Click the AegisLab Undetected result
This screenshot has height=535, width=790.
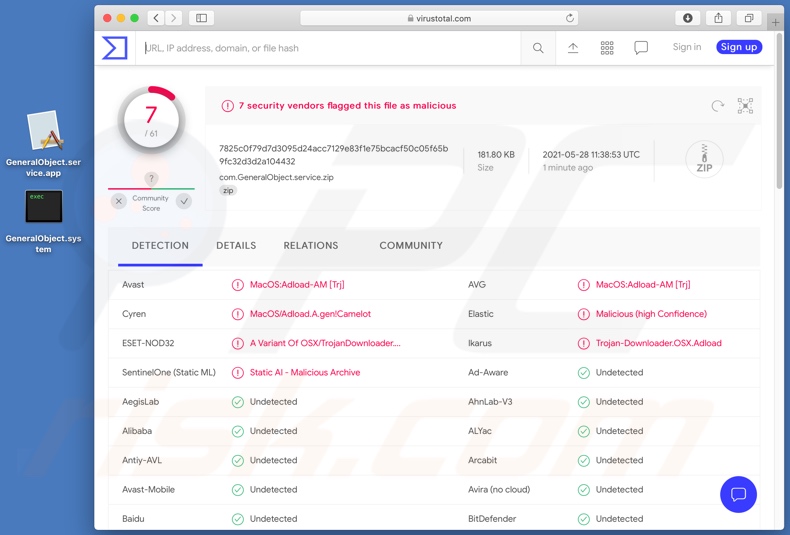coord(274,402)
